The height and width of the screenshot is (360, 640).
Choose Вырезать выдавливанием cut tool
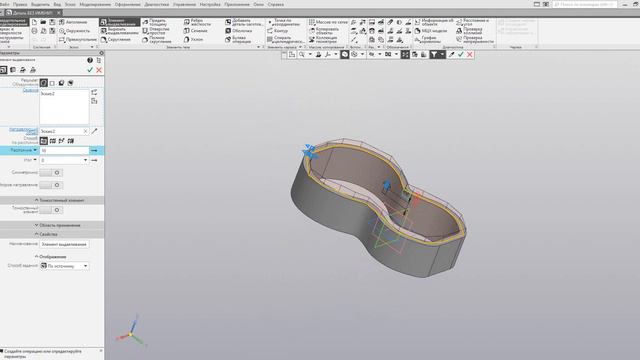pyautogui.click(x=120, y=31)
